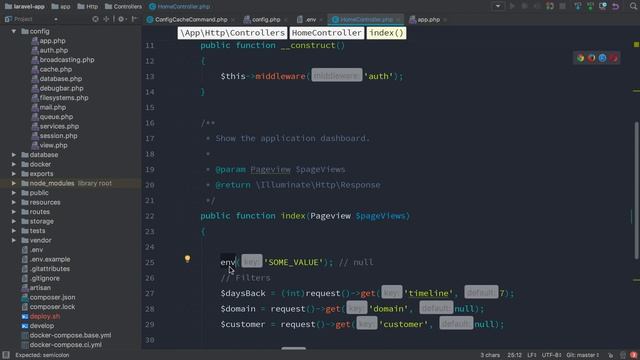The height and width of the screenshot is (360, 640).
Task: Click the Stop square icon in toolbar
Action: click(562, 6)
